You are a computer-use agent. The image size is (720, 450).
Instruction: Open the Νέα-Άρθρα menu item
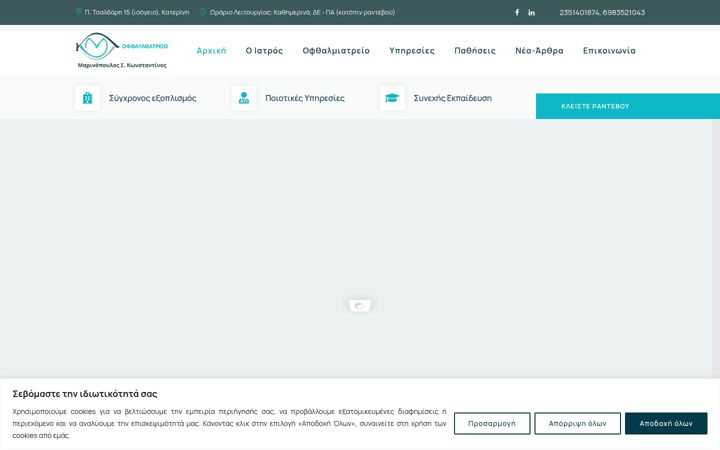539,51
